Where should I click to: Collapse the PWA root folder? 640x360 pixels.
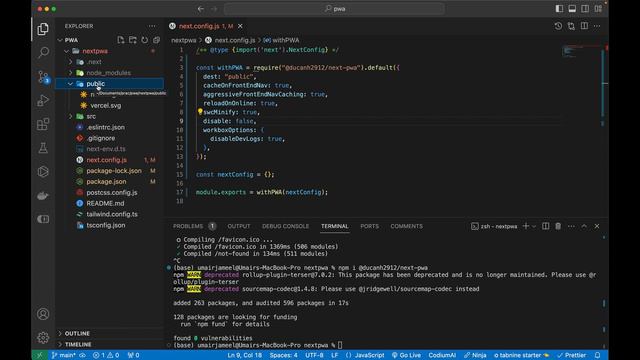[60, 40]
